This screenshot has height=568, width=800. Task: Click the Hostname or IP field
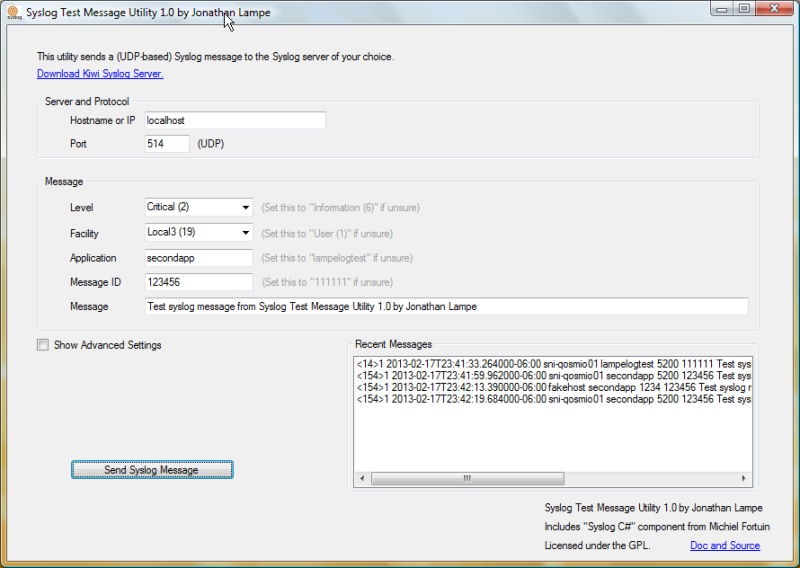coord(235,120)
